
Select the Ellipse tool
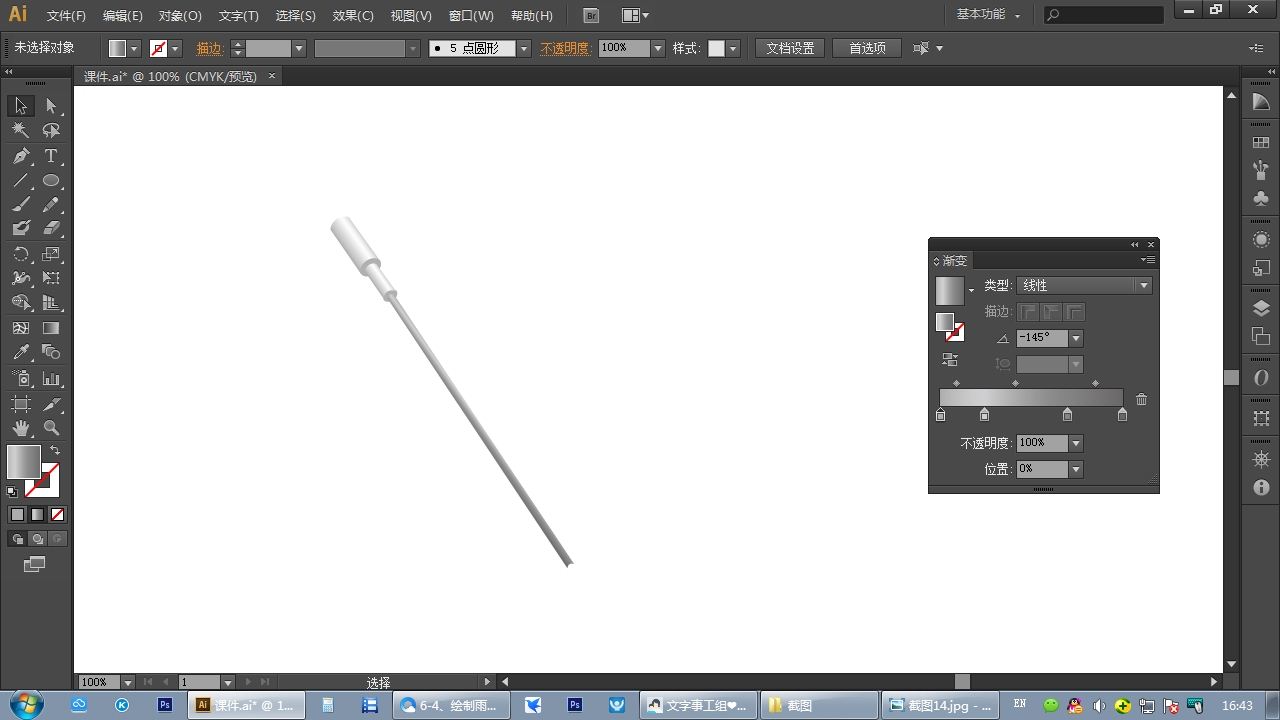coord(51,181)
